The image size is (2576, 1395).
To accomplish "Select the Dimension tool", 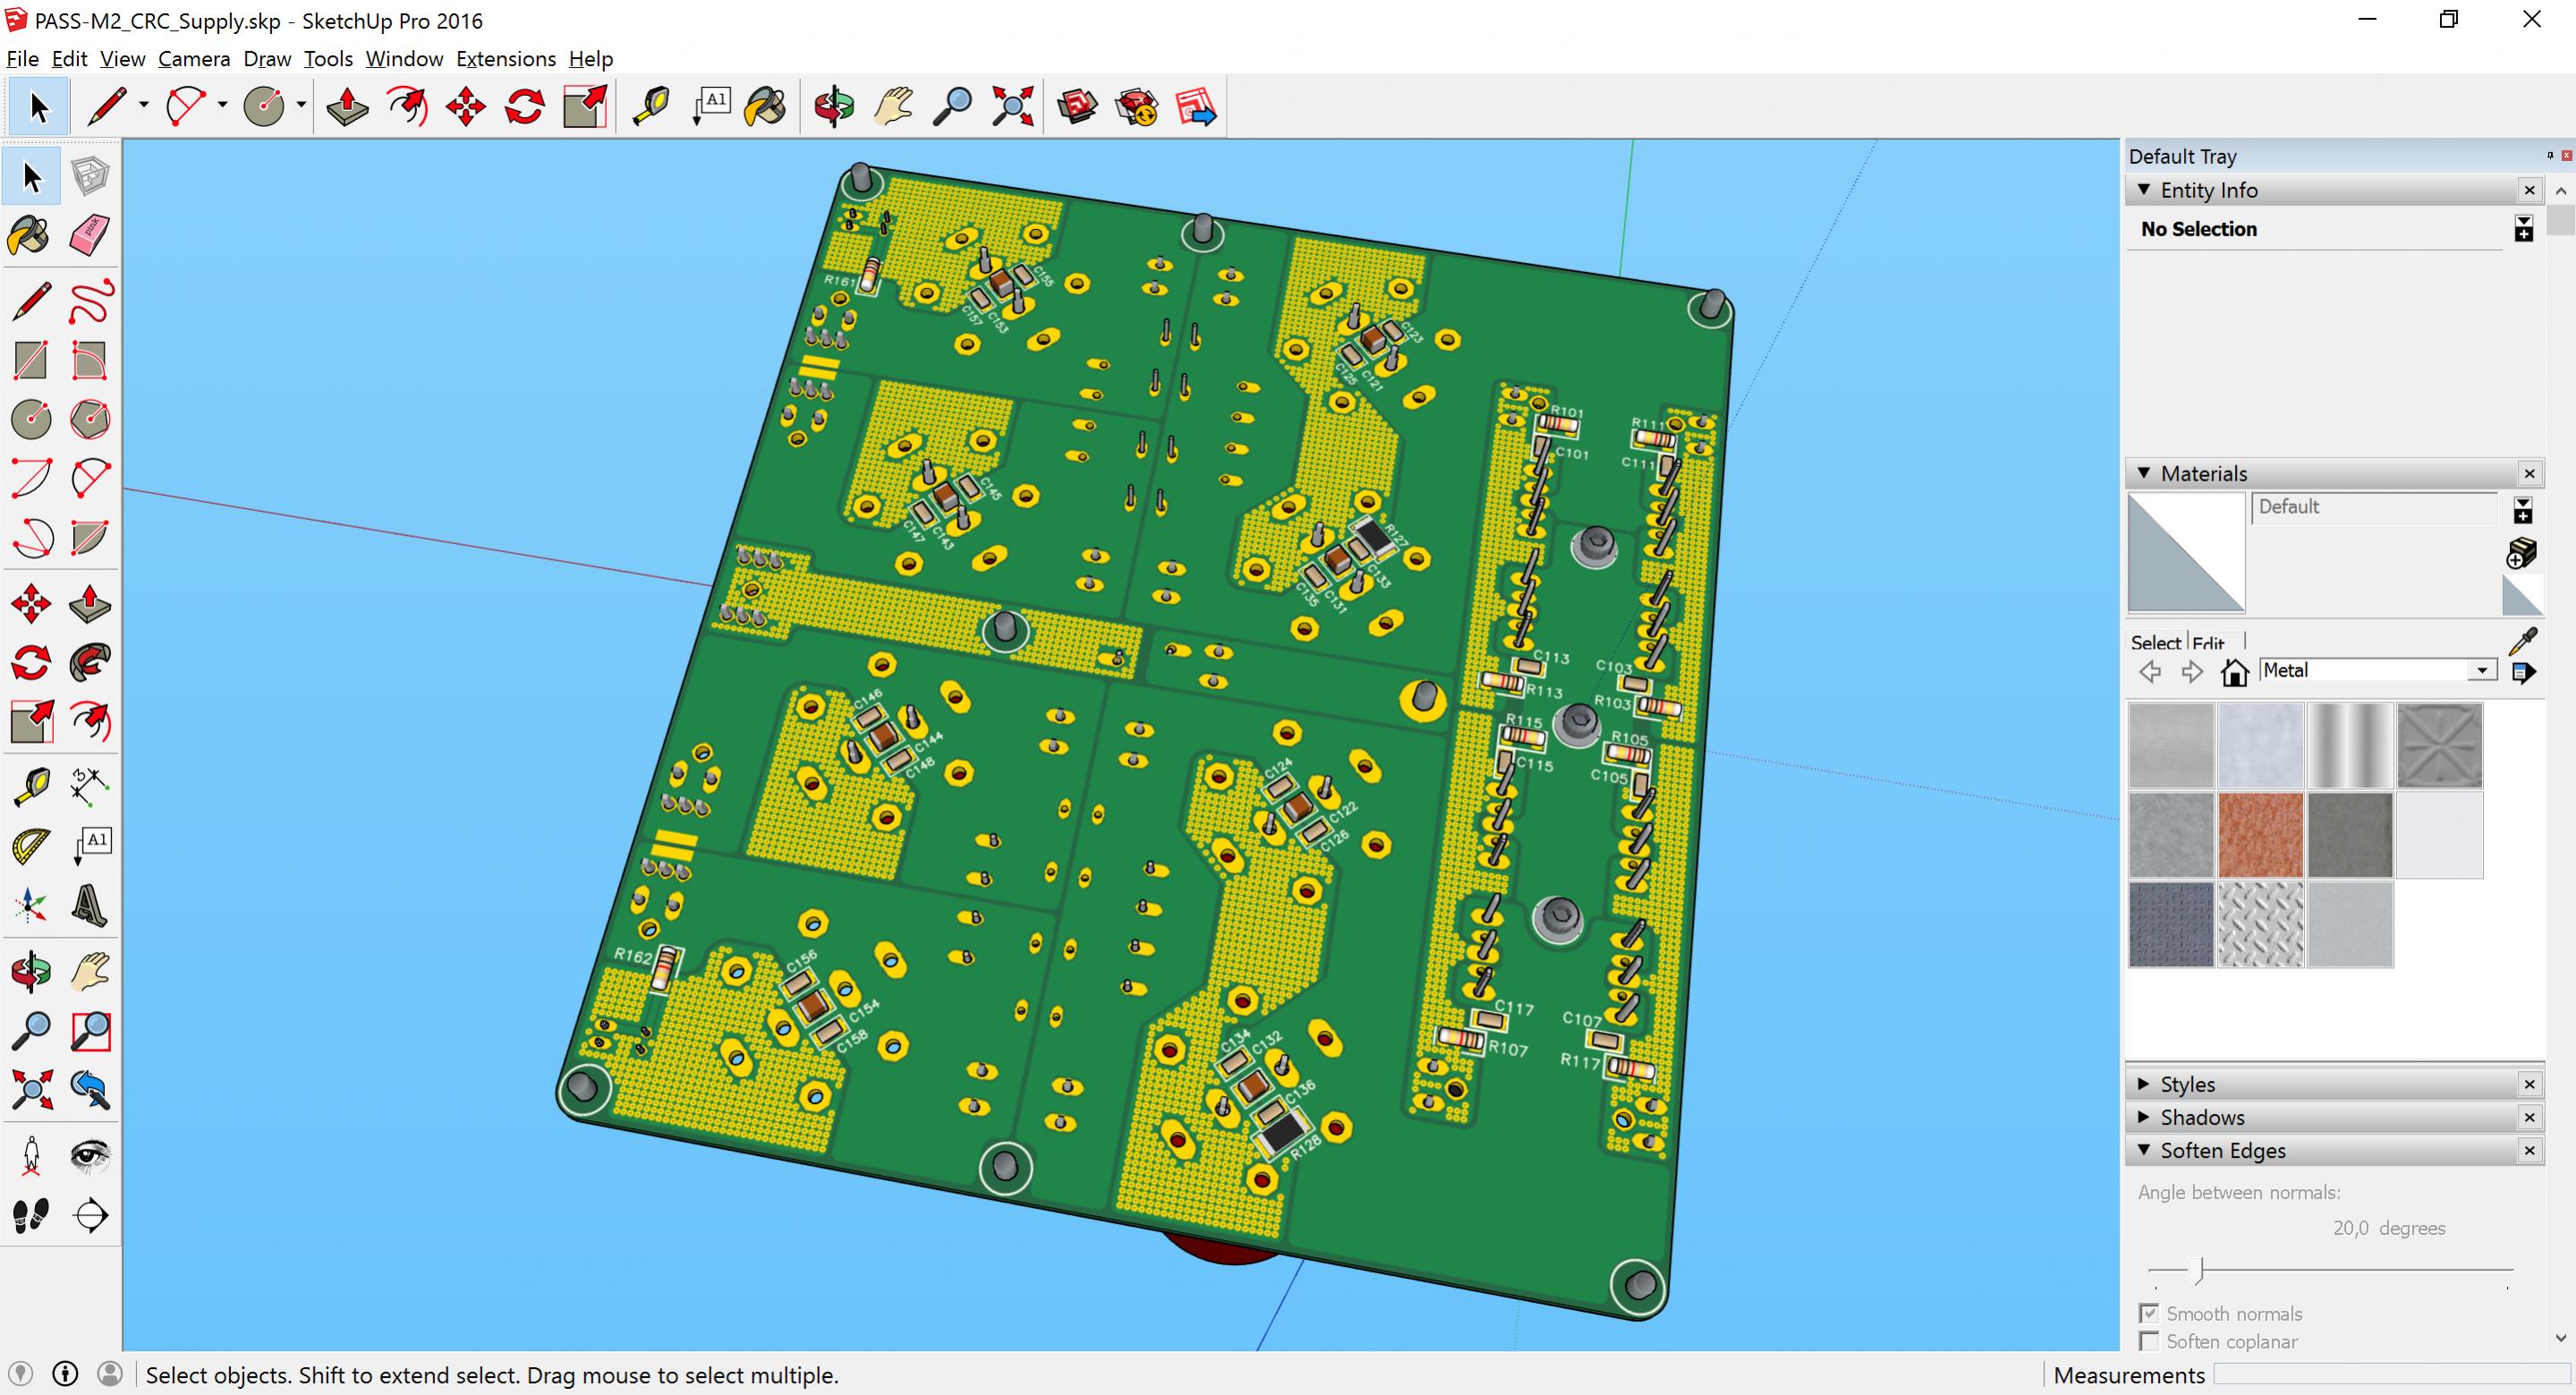I will click(x=90, y=787).
